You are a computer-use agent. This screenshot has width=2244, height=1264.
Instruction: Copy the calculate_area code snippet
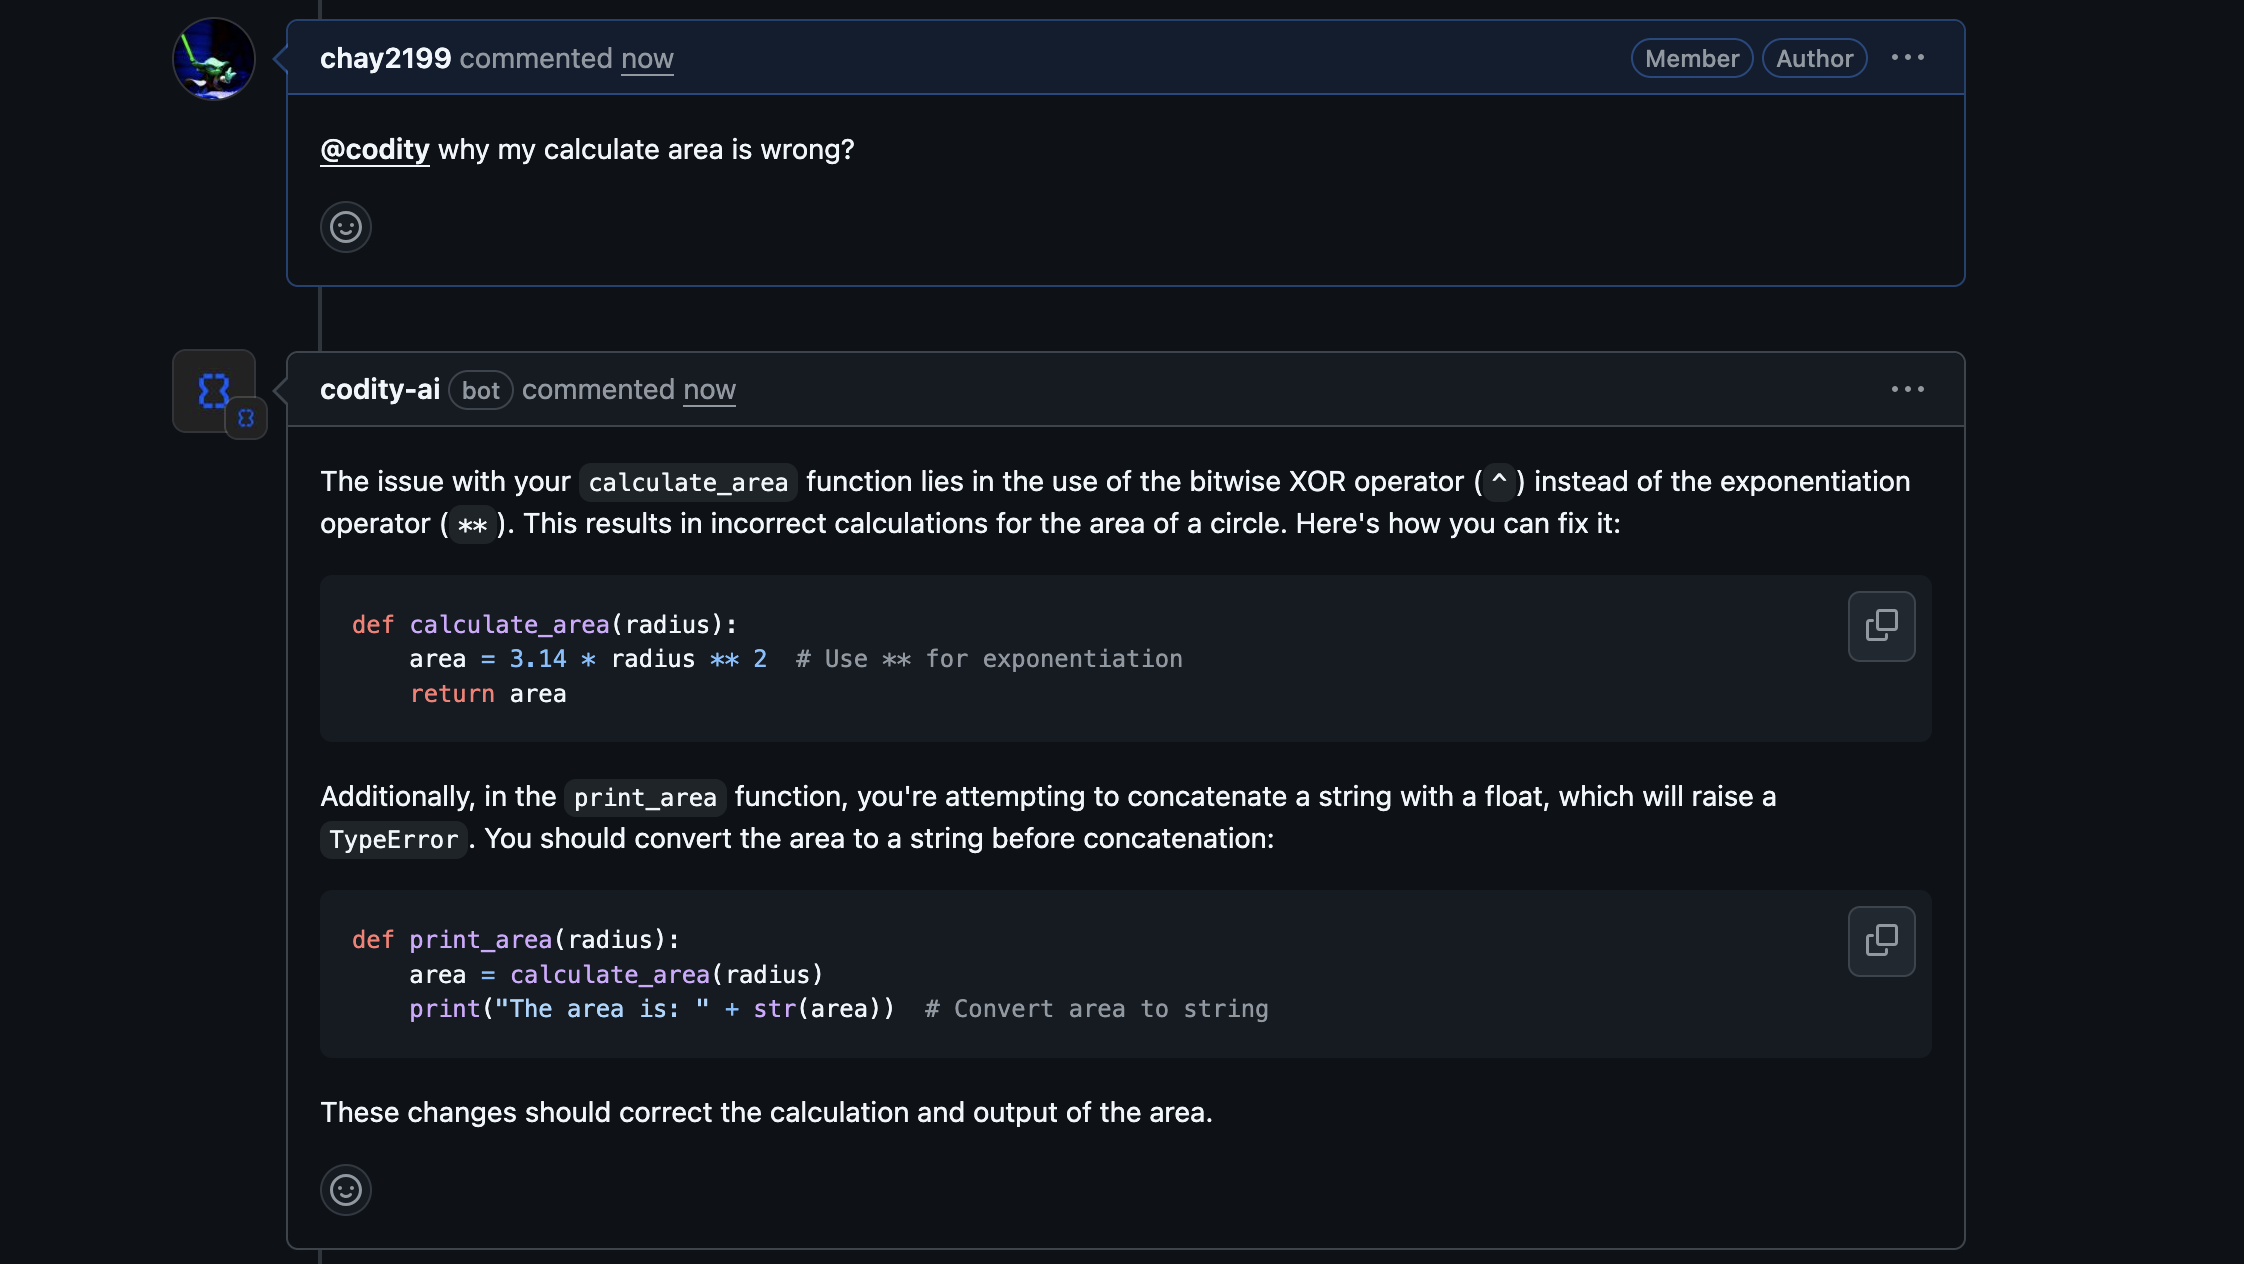(1880, 625)
